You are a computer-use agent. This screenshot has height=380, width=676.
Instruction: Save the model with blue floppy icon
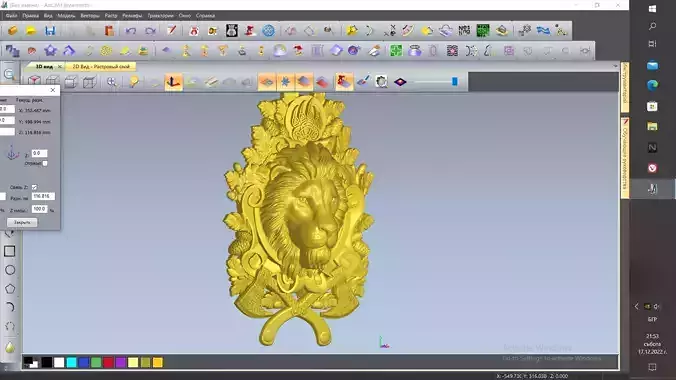(x=50, y=31)
